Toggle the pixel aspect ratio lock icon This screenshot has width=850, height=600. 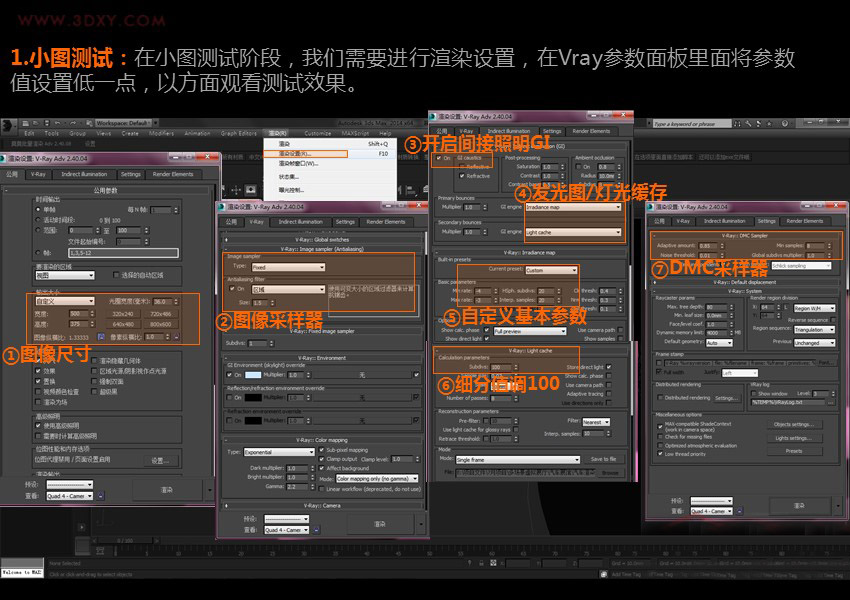pos(176,337)
